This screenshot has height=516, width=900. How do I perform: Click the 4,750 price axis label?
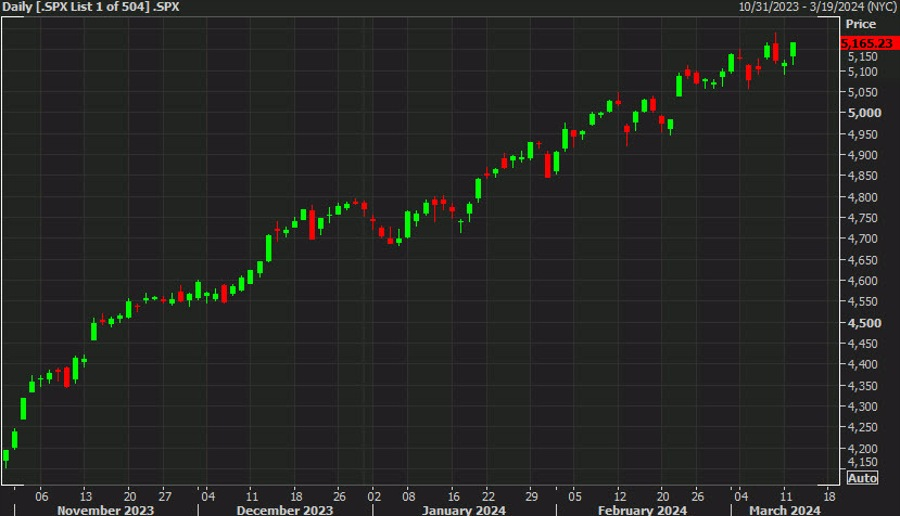pos(863,218)
